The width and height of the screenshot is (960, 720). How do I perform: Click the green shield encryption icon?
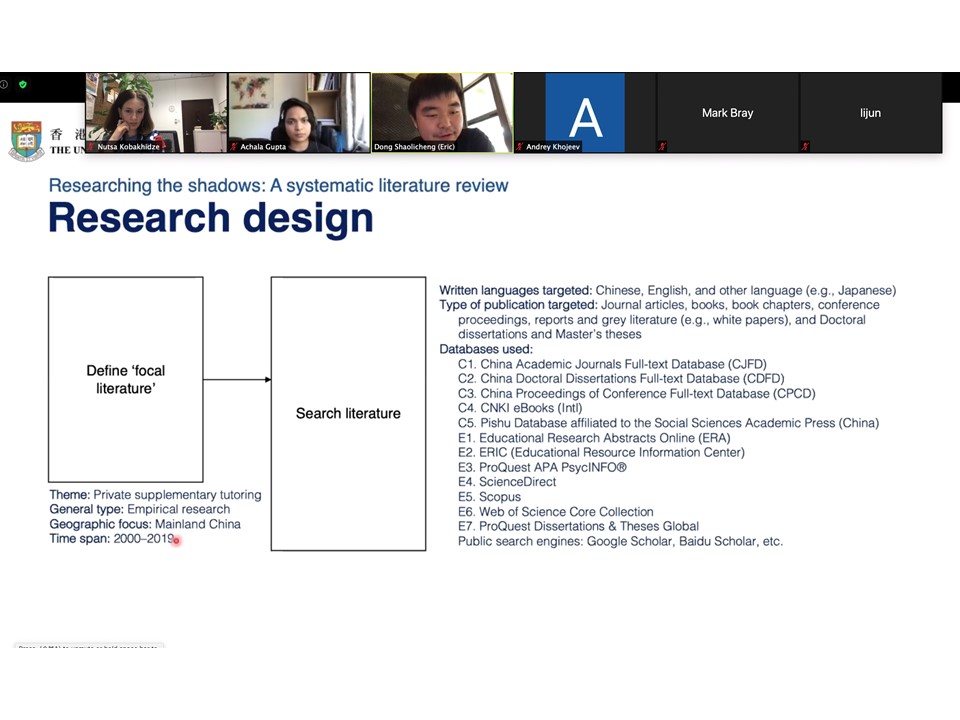pos(23,84)
